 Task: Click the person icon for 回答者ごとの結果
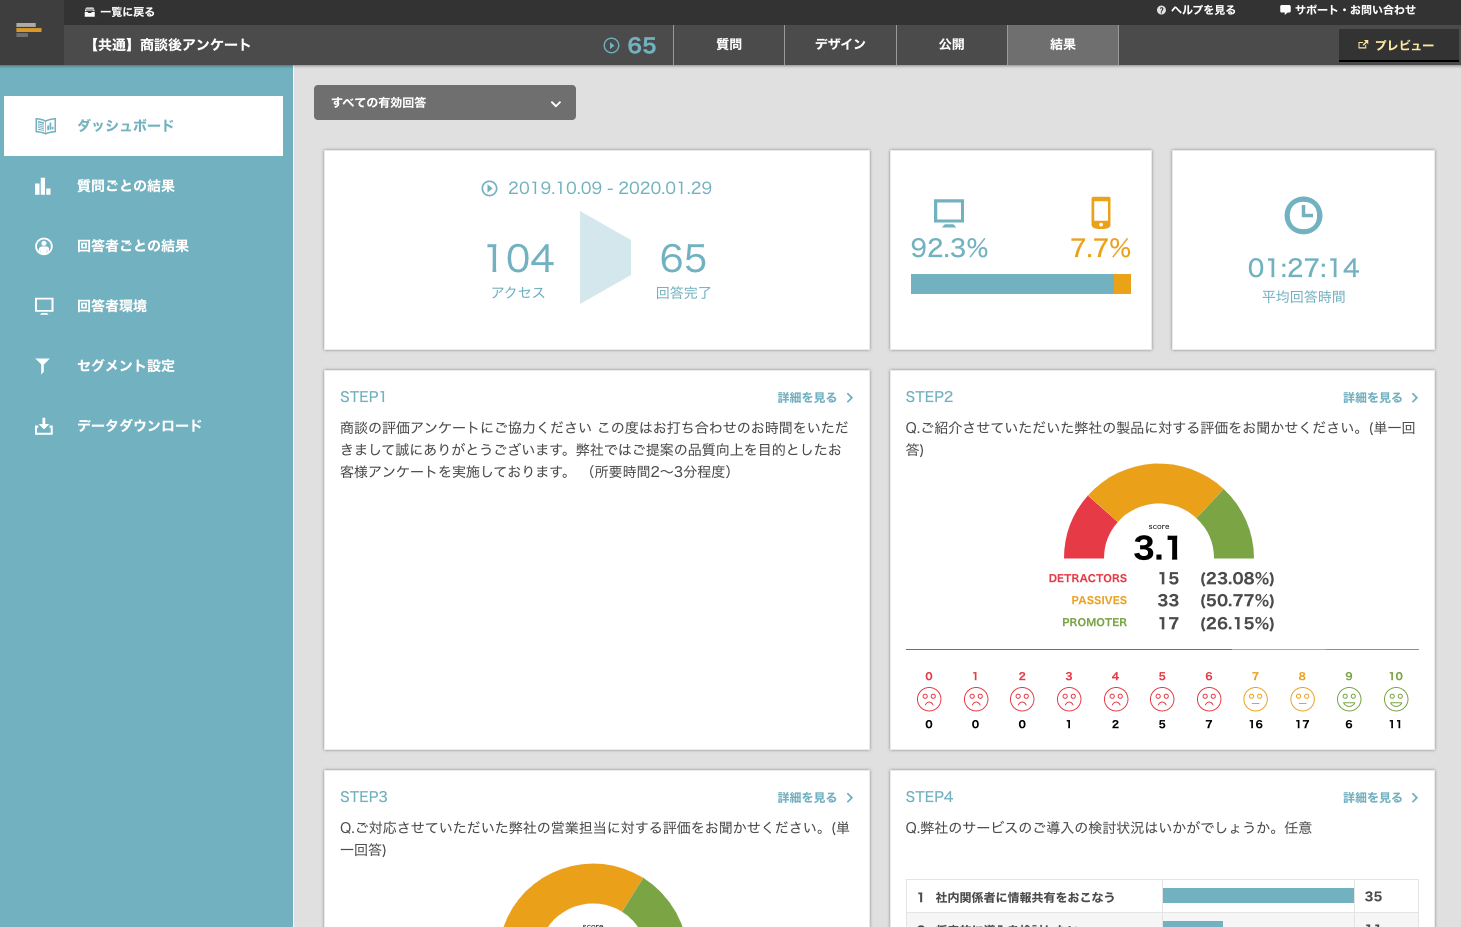(x=44, y=246)
